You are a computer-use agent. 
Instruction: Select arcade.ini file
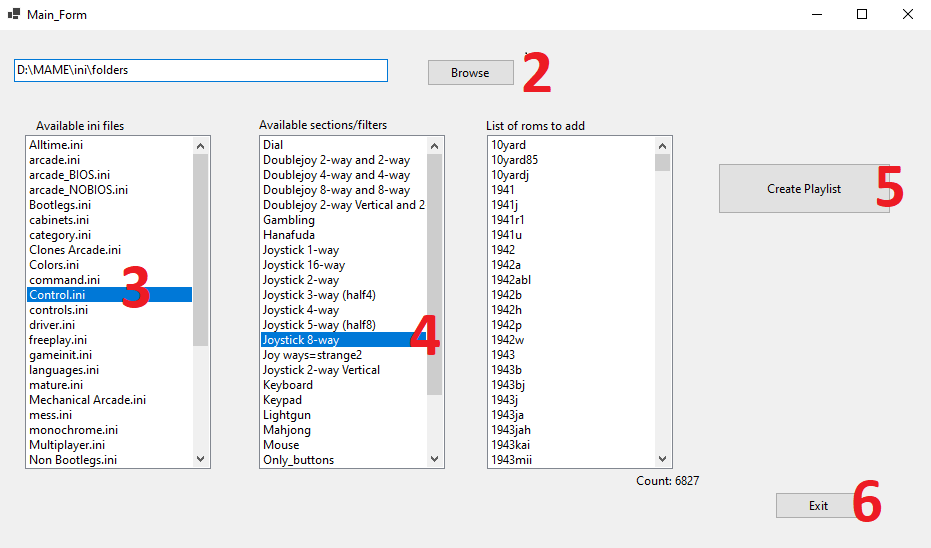coord(109,160)
